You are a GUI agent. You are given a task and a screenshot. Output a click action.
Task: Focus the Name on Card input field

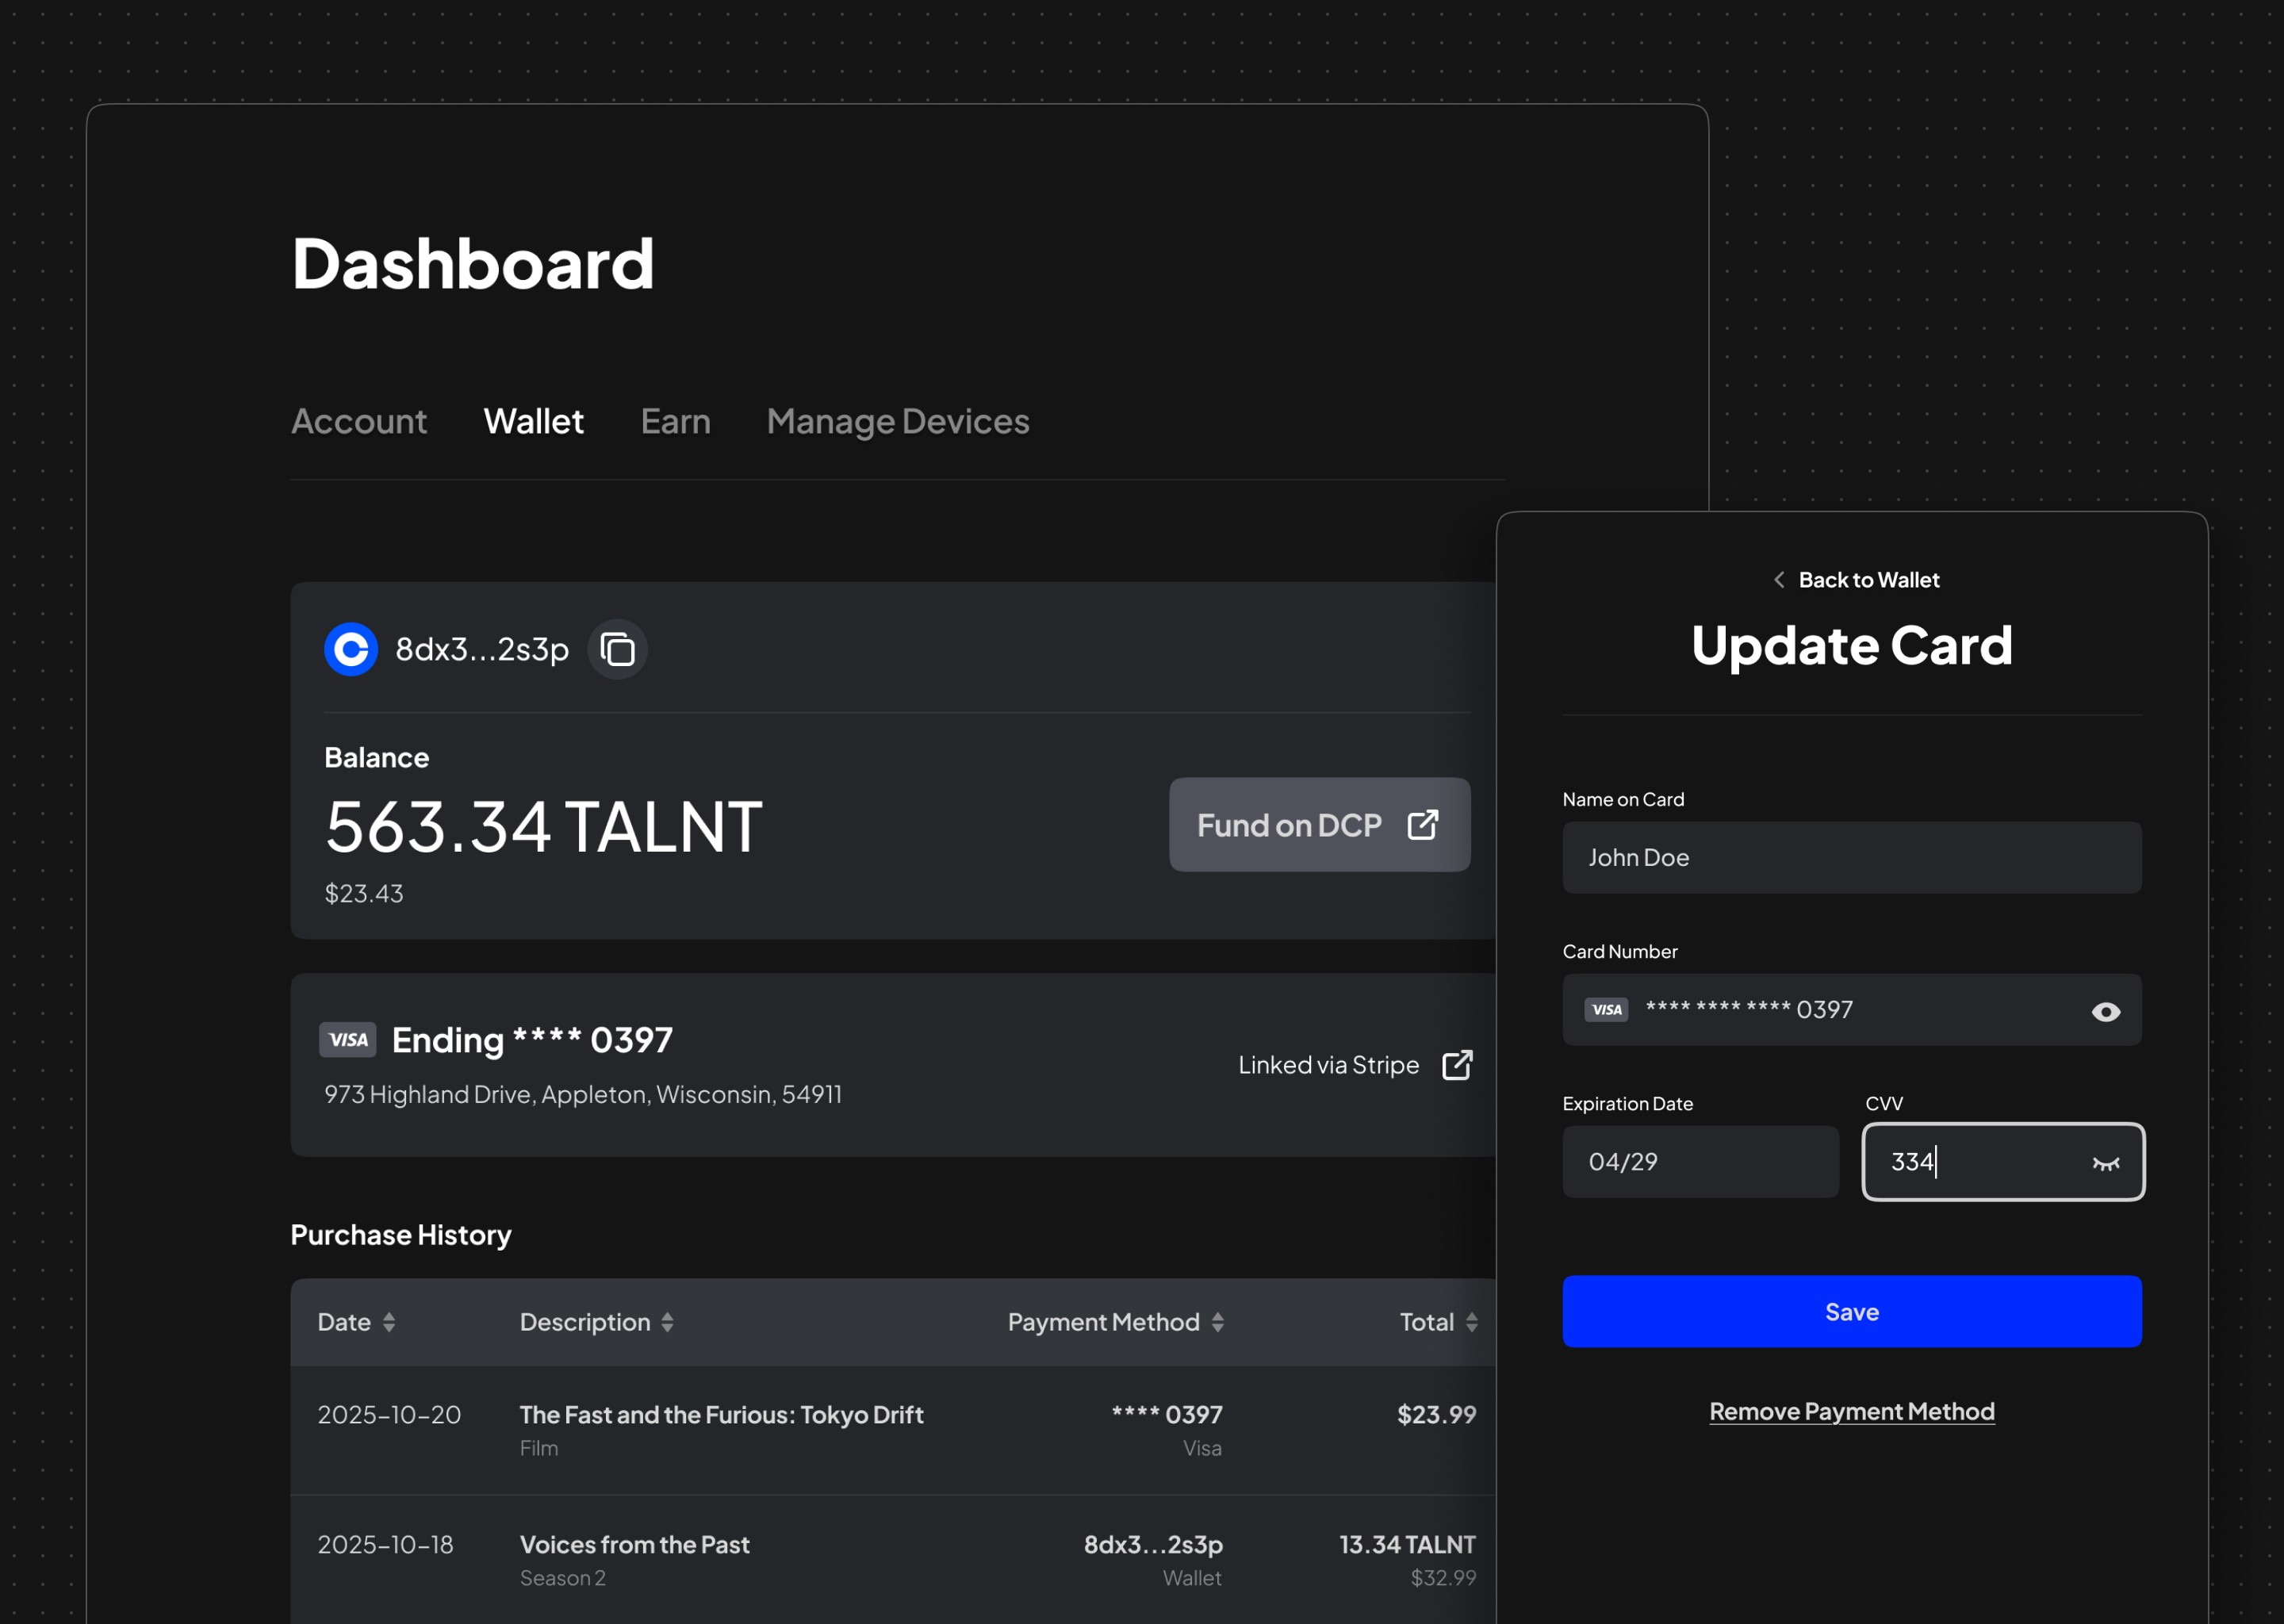point(1851,858)
